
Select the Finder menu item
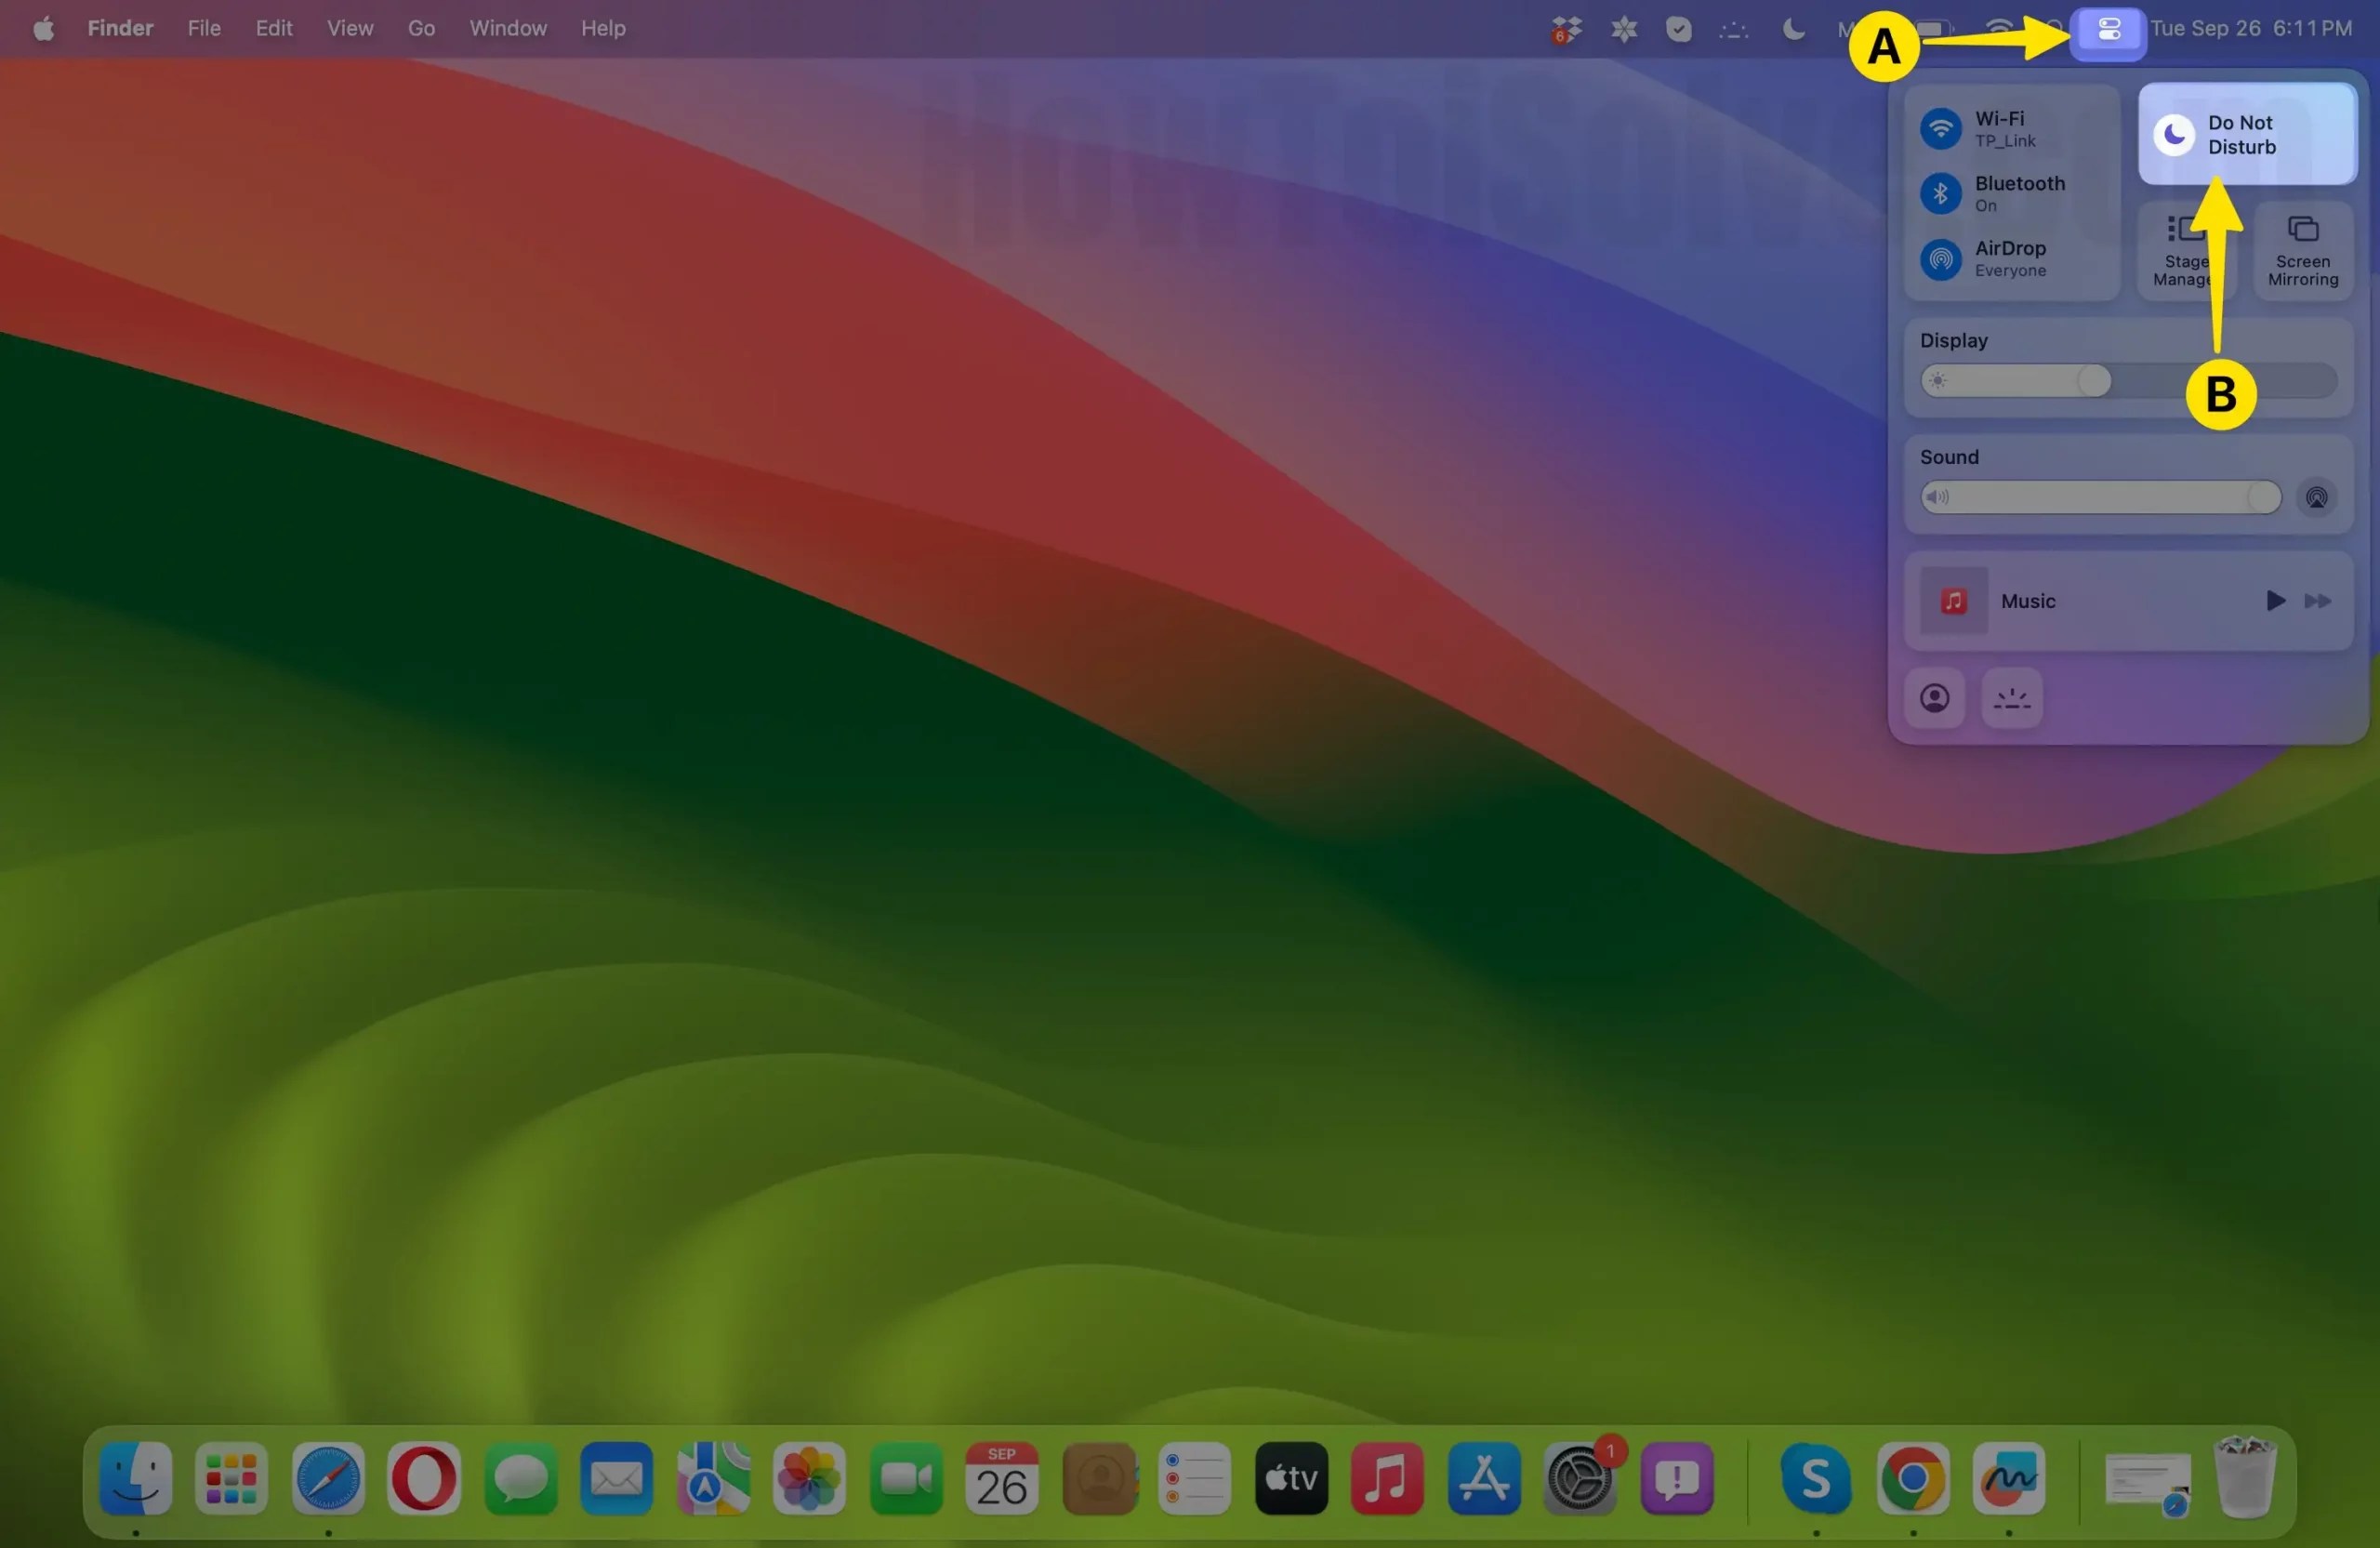tap(119, 28)
